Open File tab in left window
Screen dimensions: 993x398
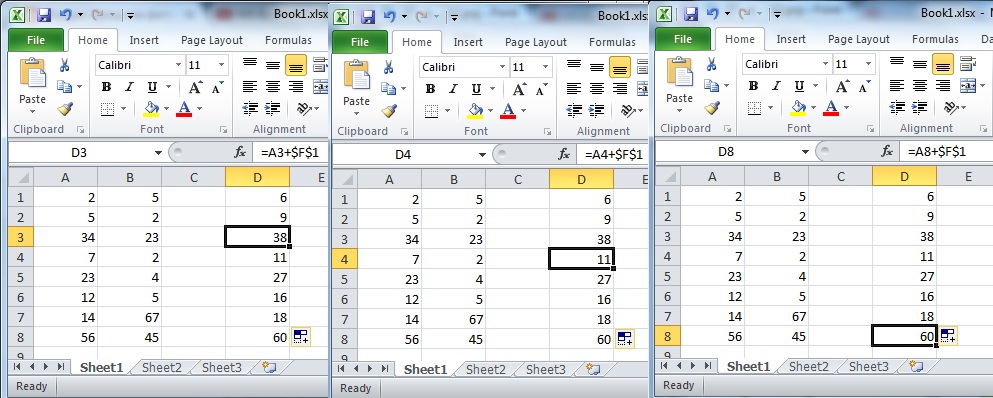click(x=36, y=40)
